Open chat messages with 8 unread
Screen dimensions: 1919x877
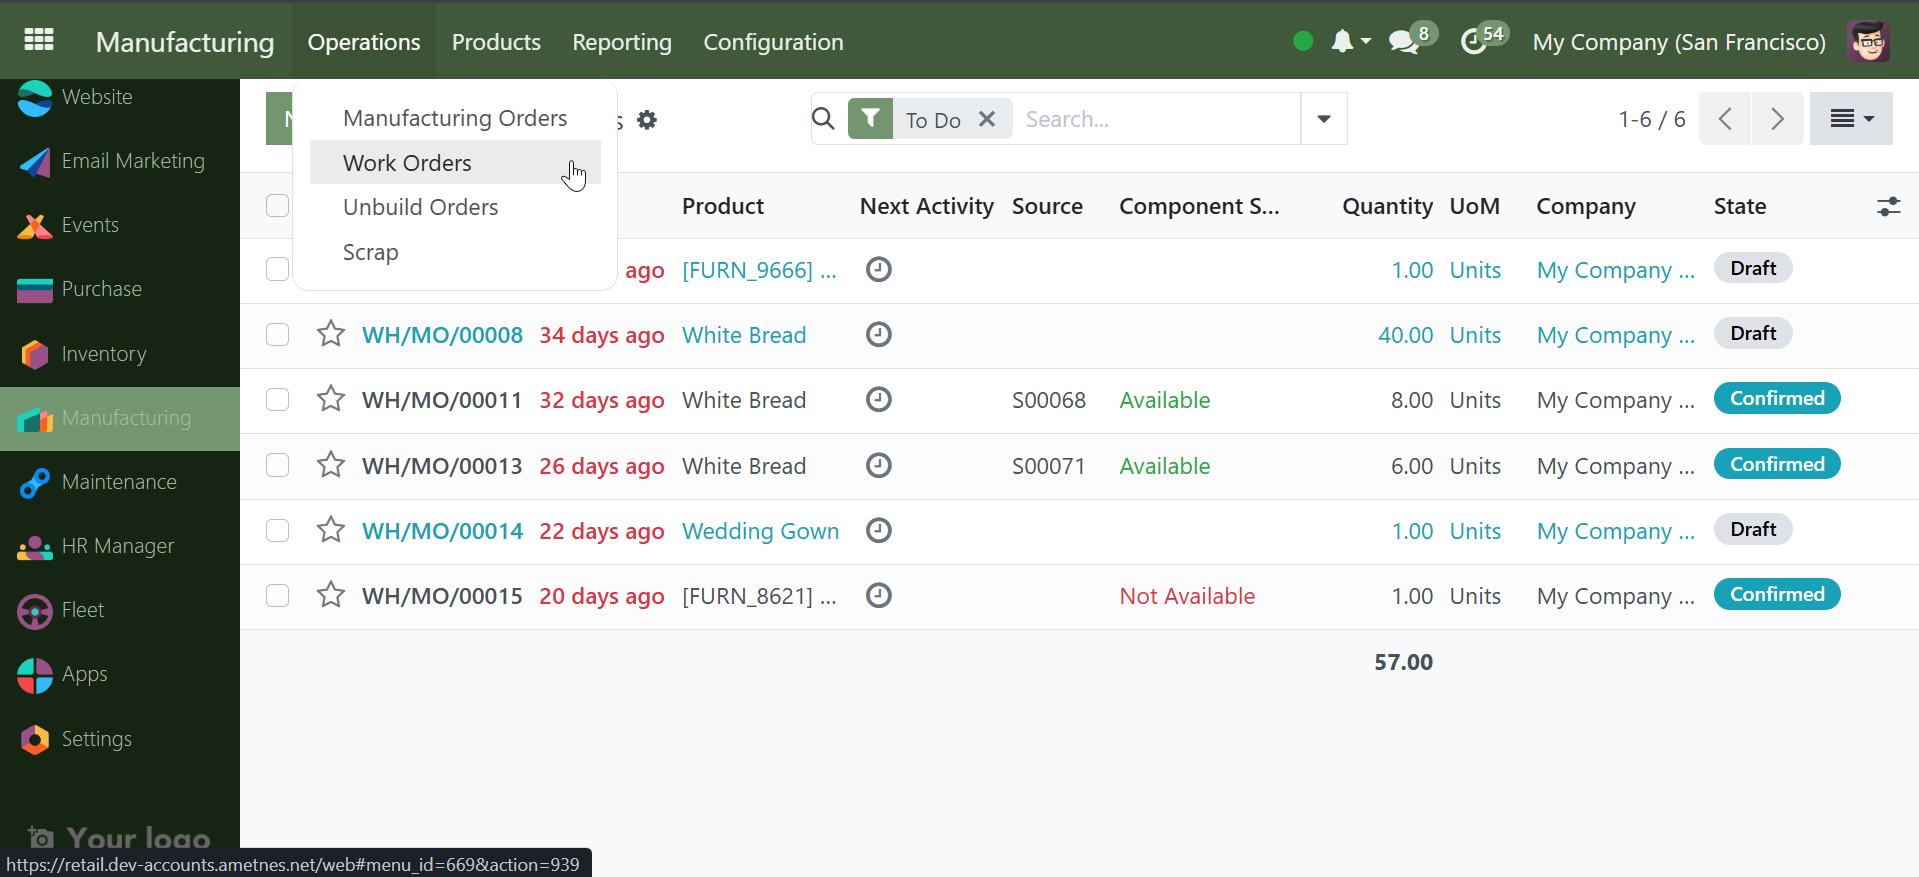tap(1411, 39)
